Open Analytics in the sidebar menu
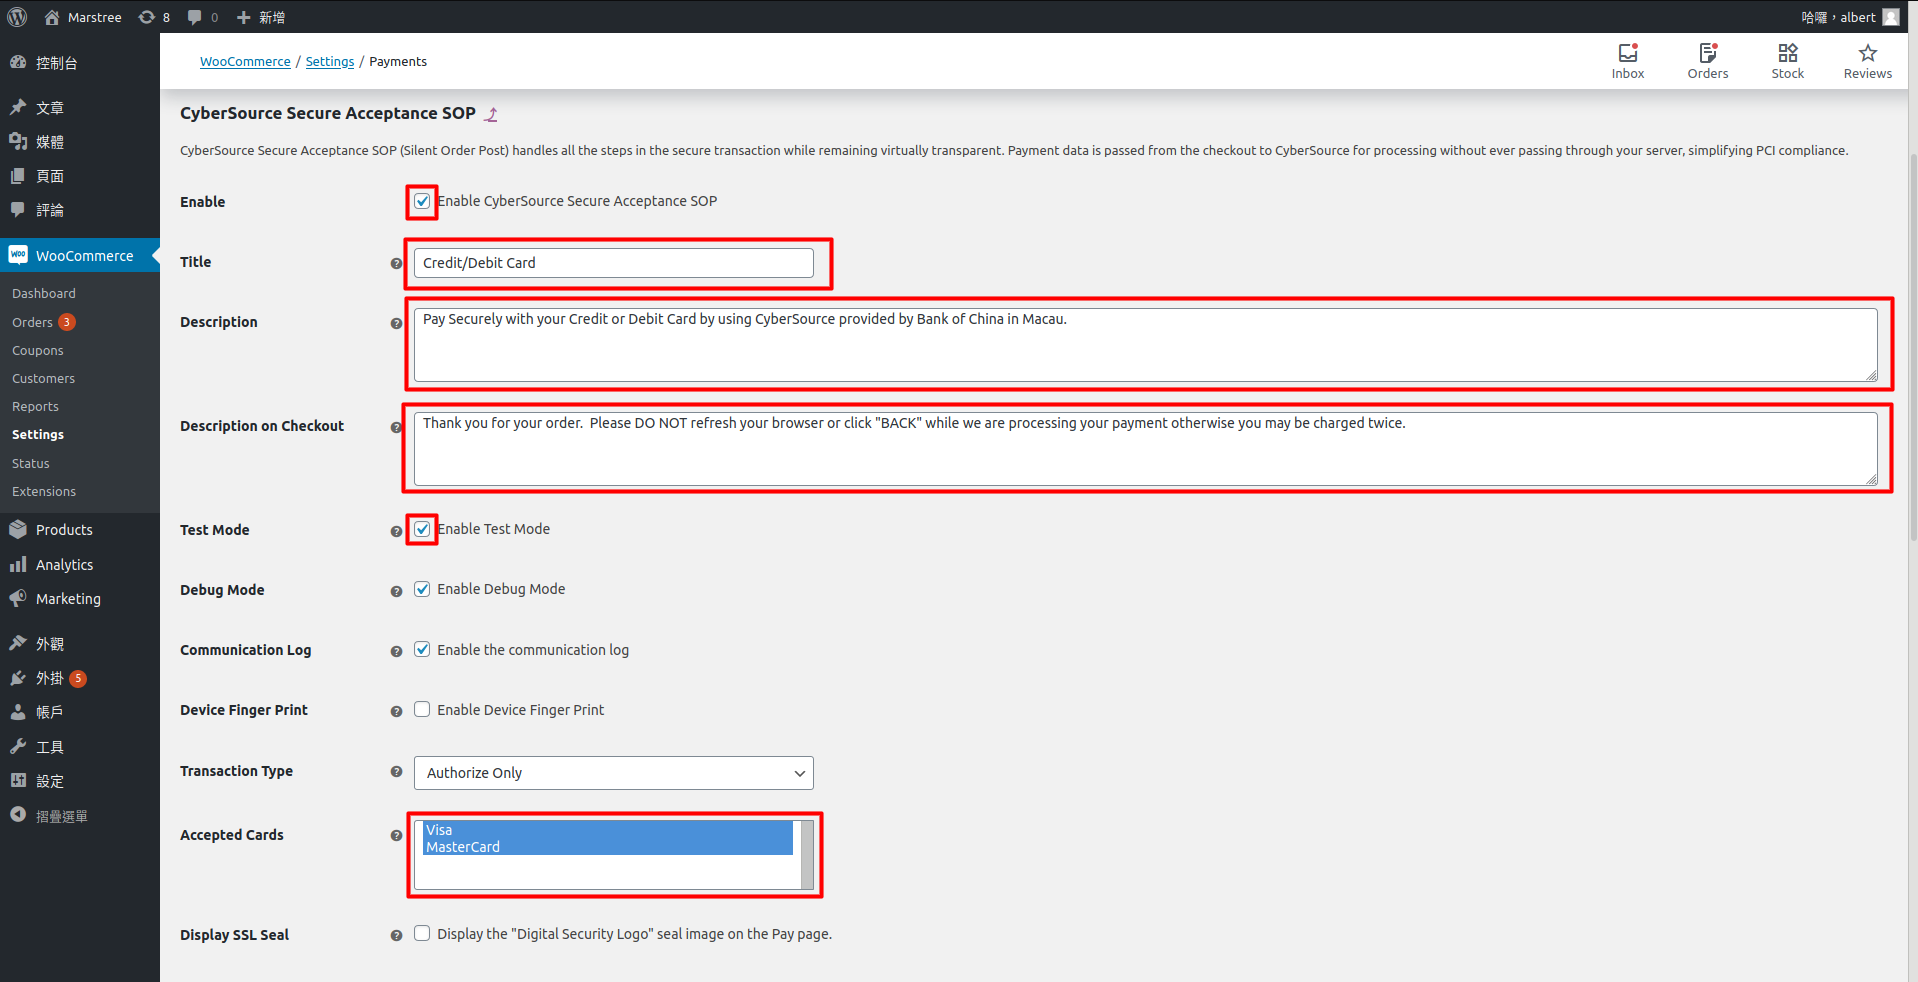1918x982 pixels. [x=64, y=565]
